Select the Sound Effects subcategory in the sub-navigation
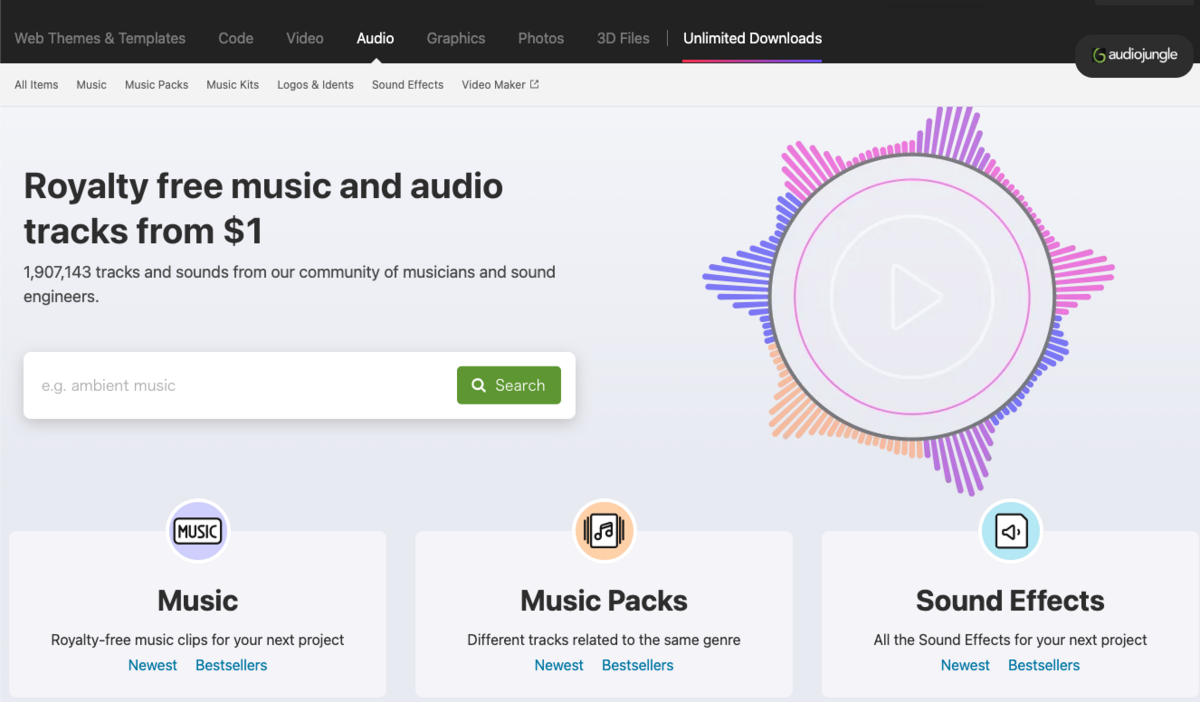The height and width of the screenshot is (702, 1200). point(407,85)
